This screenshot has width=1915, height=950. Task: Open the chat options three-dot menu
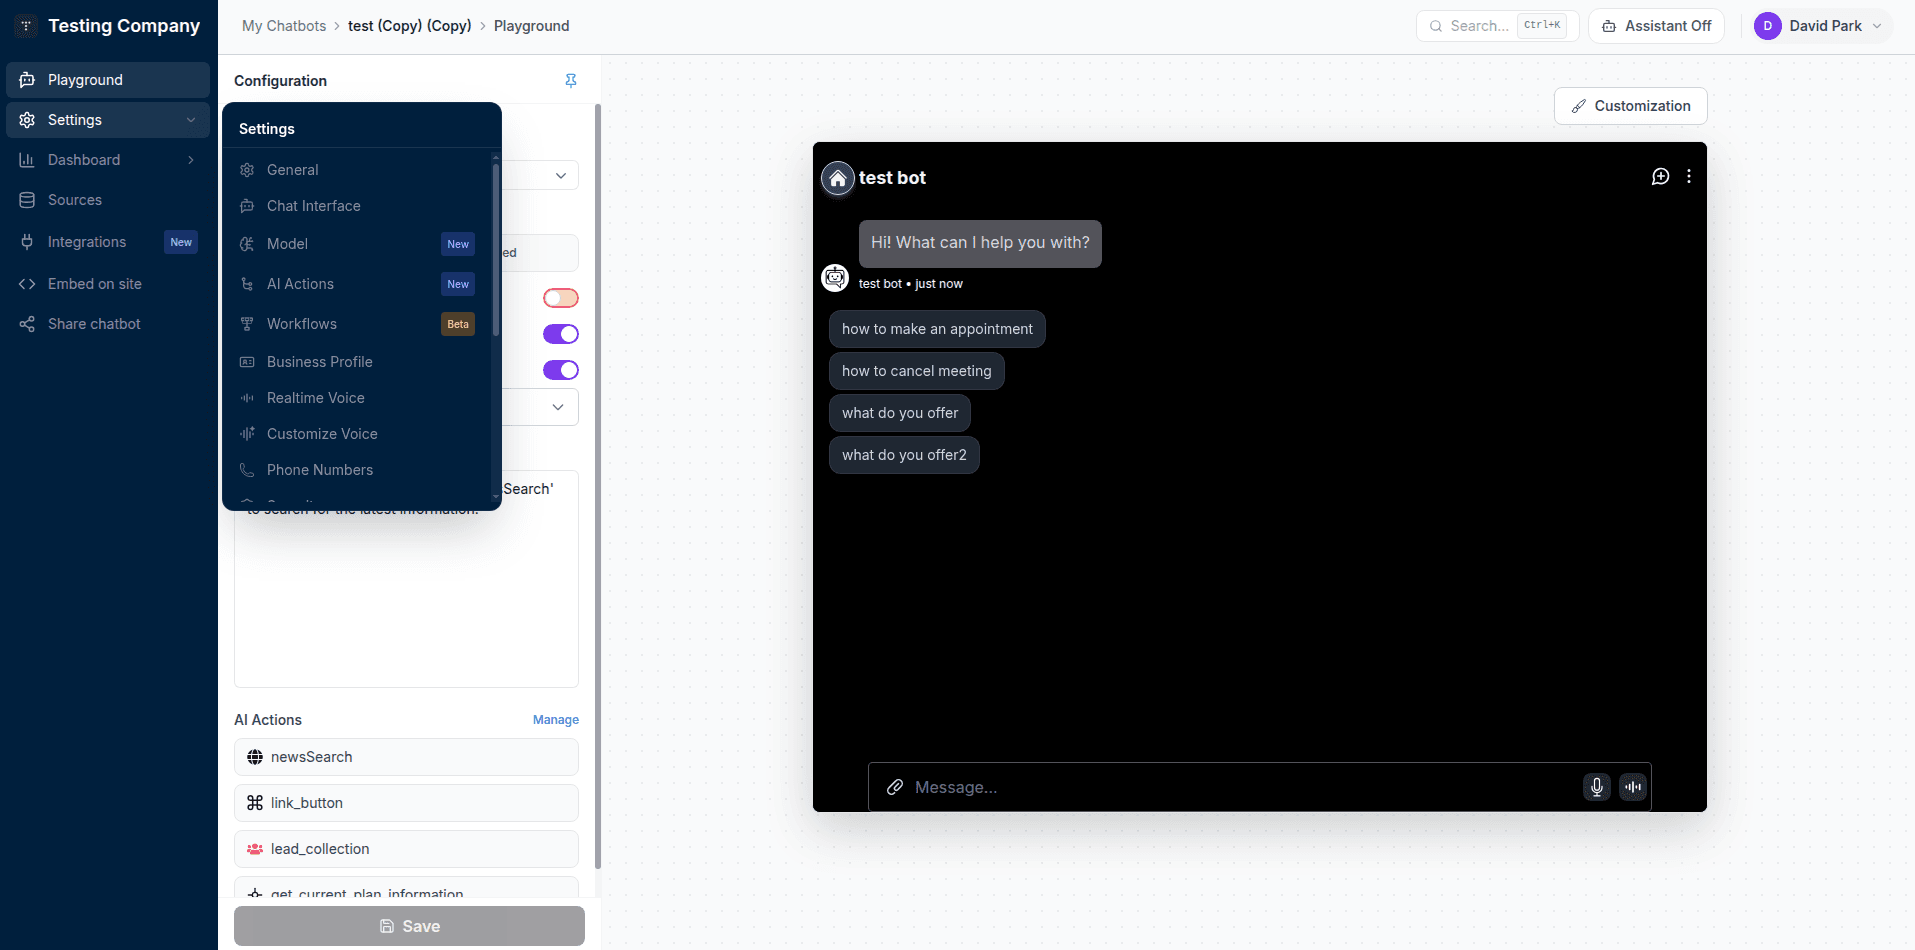tap(1689, 176)
